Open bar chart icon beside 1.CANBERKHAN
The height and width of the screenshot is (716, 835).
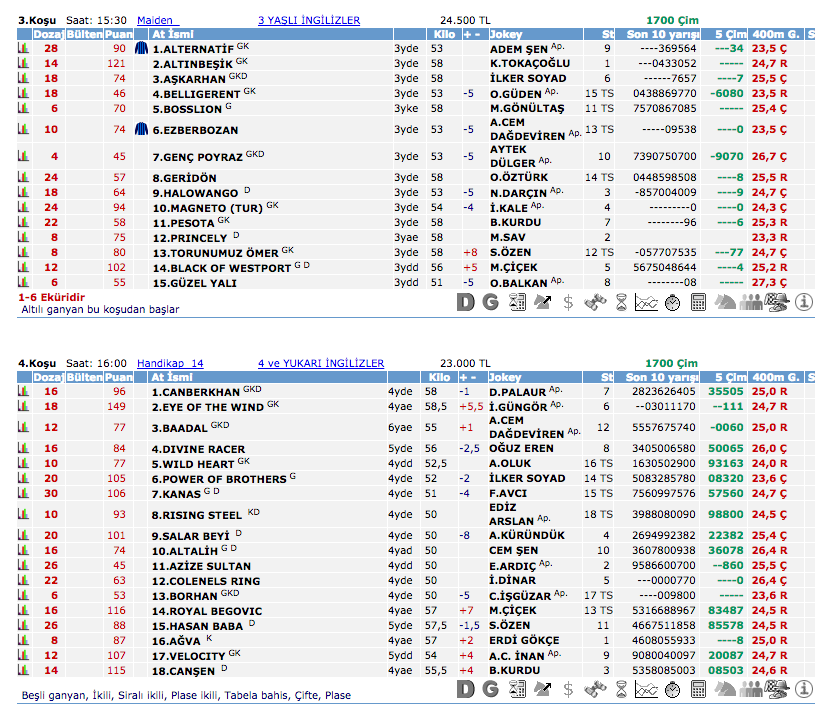[23, 392]
